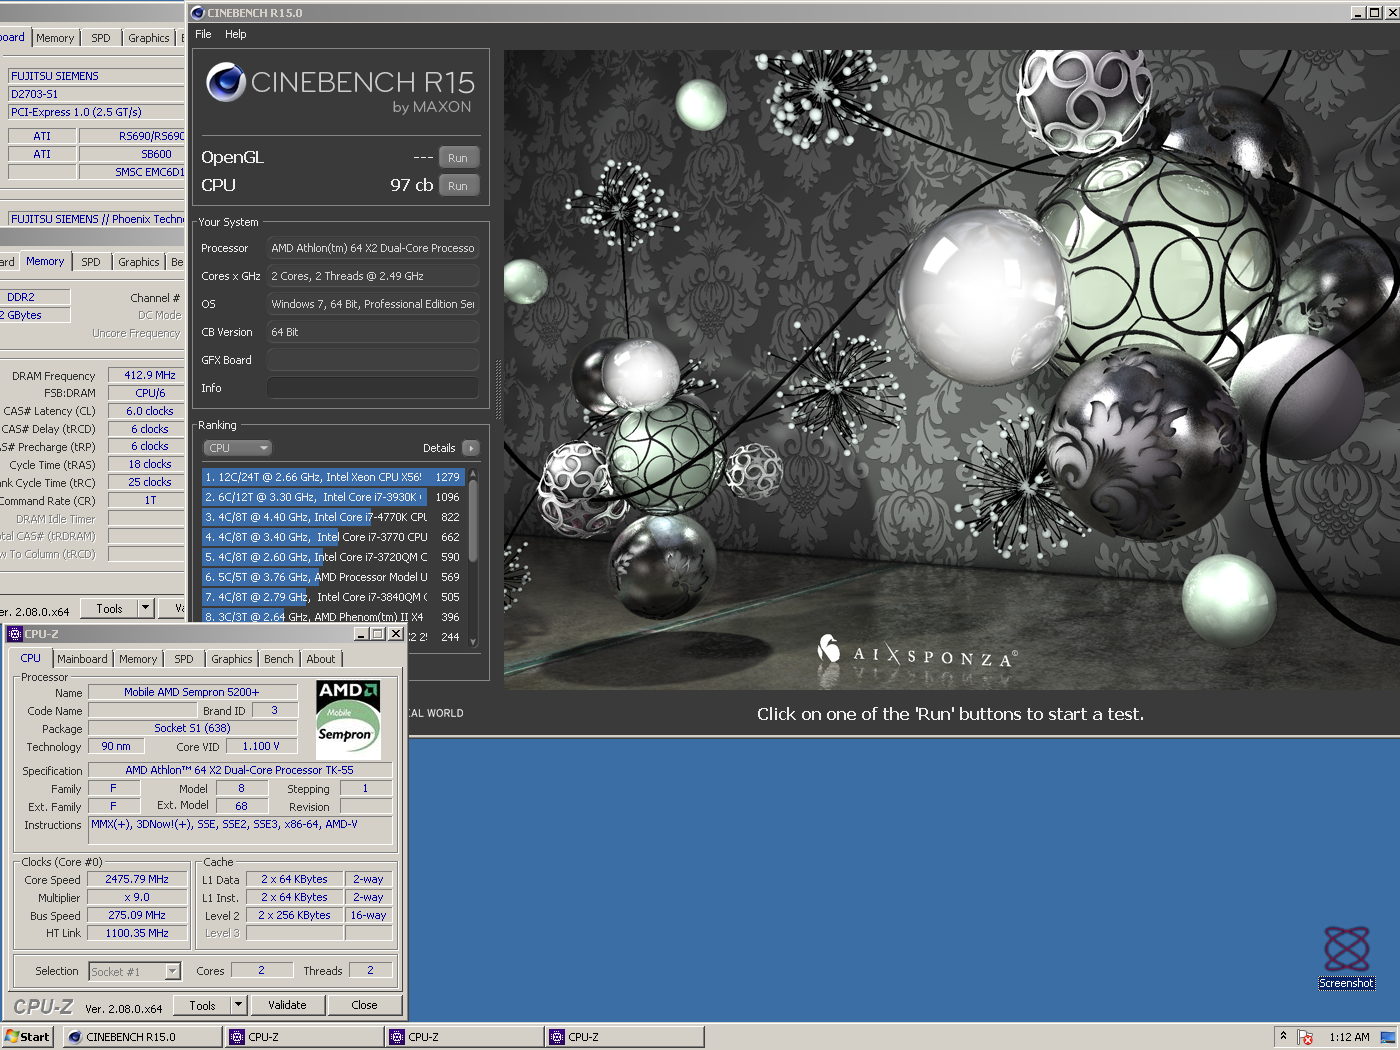Click the Multiplier x 9.0 value
1400x1050 pixels.
point(137,897)
